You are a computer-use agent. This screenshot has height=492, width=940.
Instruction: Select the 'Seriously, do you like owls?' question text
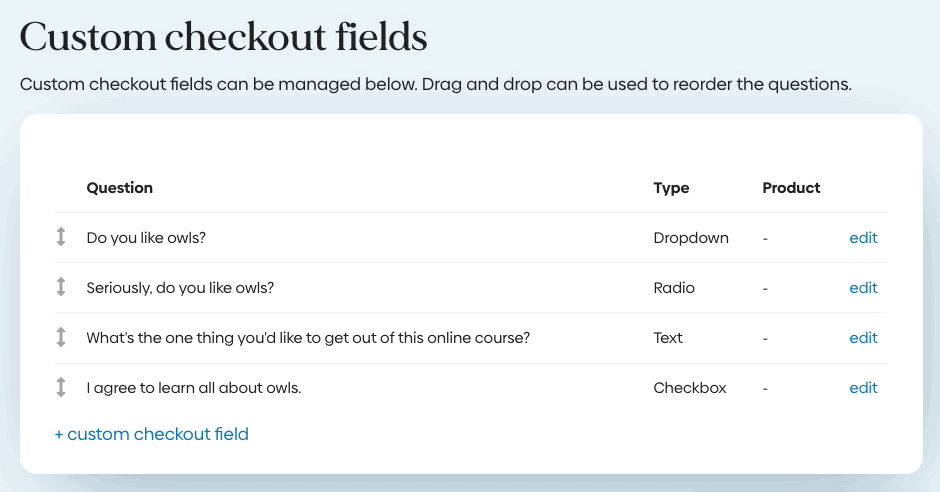180,288
